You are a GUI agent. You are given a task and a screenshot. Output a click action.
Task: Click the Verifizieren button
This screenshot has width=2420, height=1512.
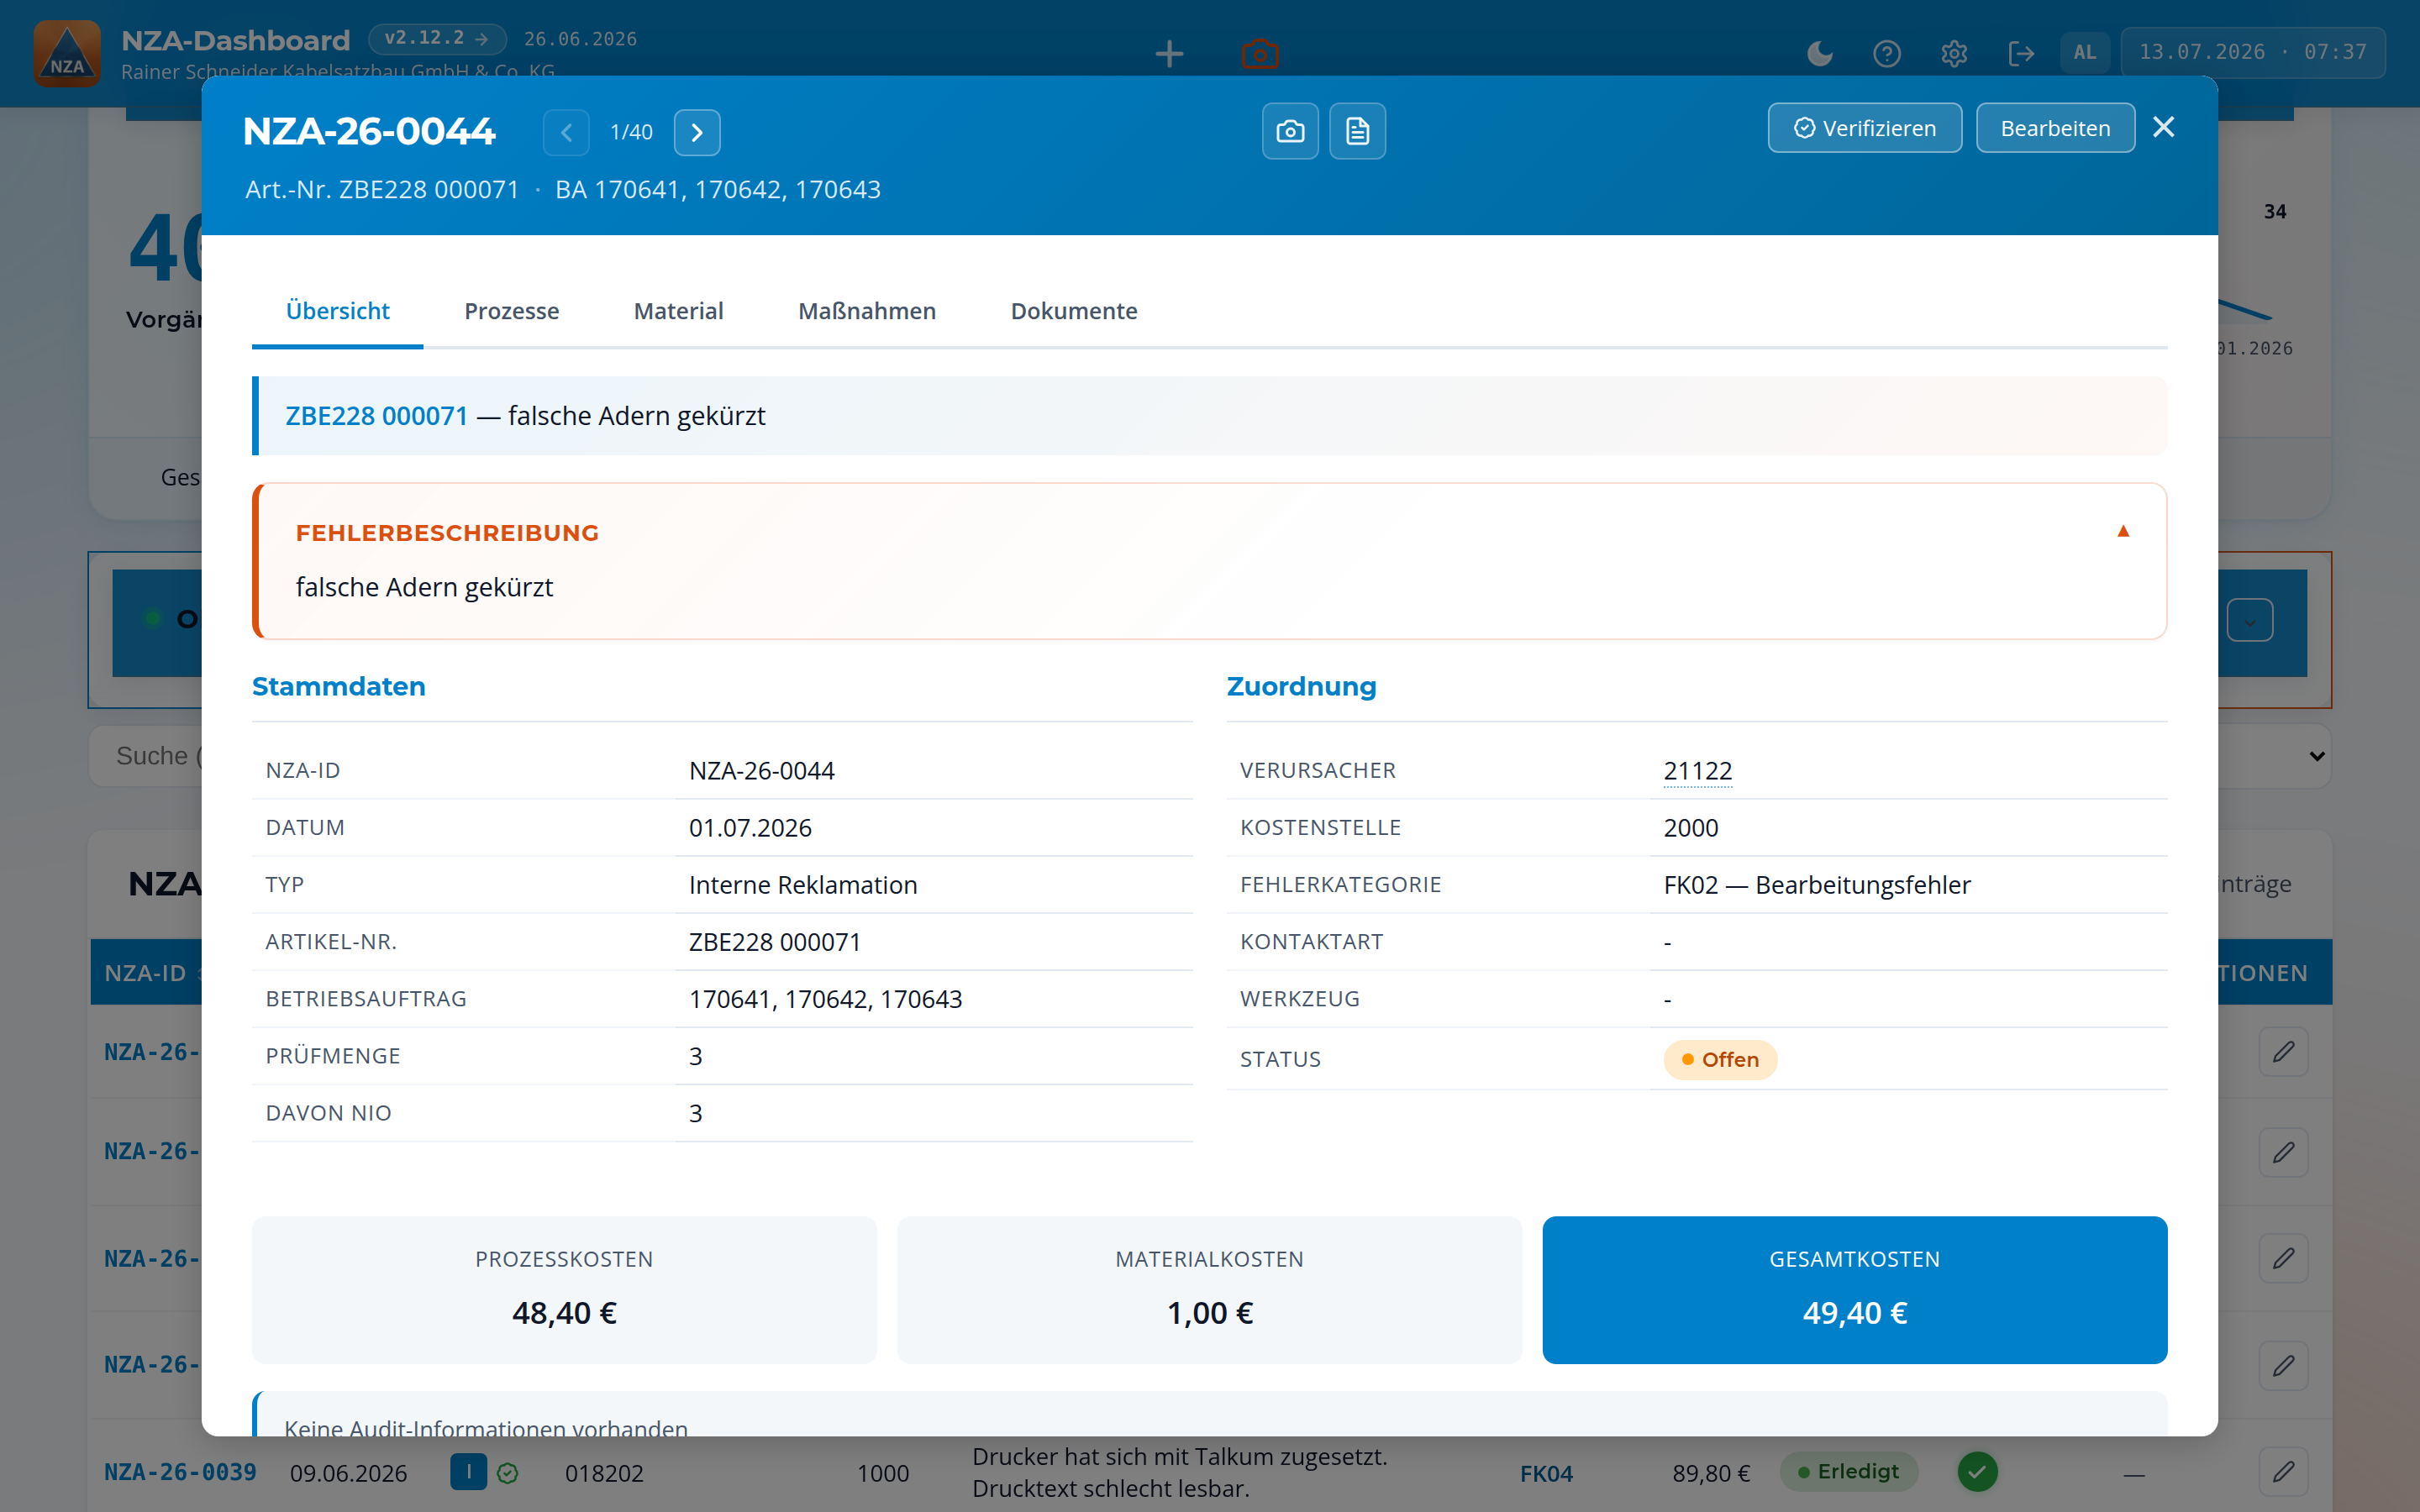click(x=1864, y=128)
